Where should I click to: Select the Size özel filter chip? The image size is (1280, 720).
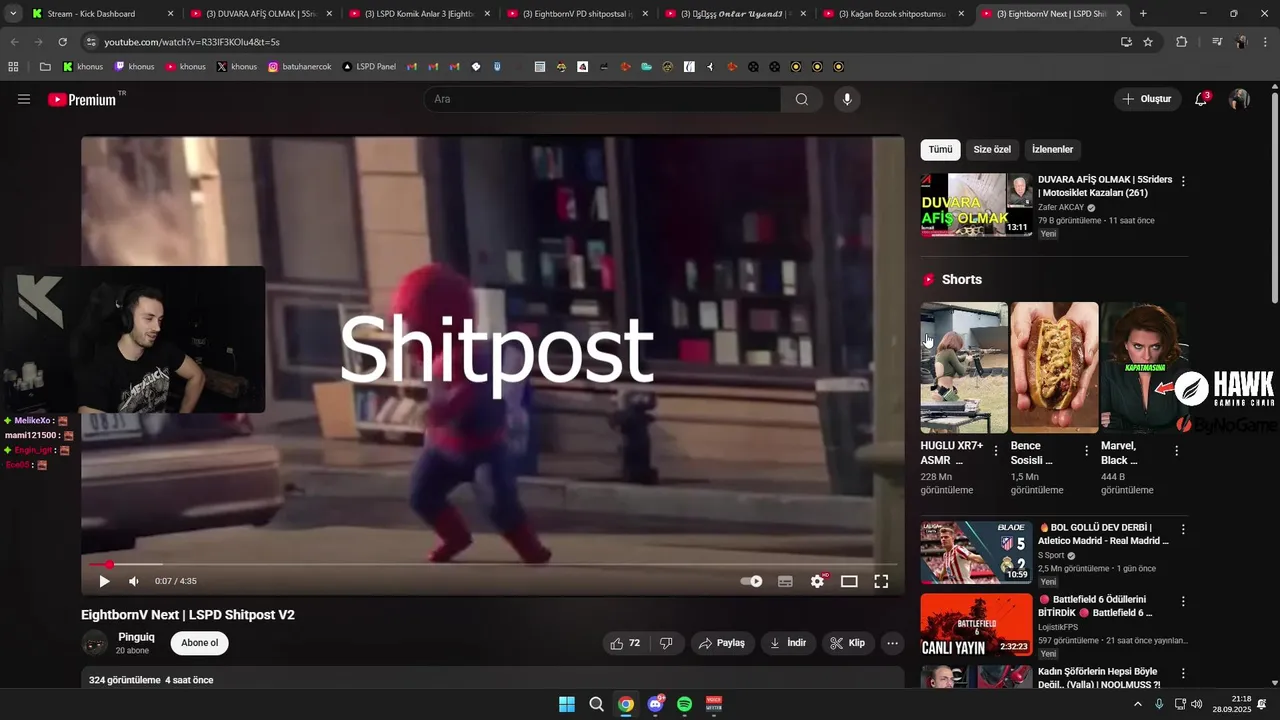992,150
